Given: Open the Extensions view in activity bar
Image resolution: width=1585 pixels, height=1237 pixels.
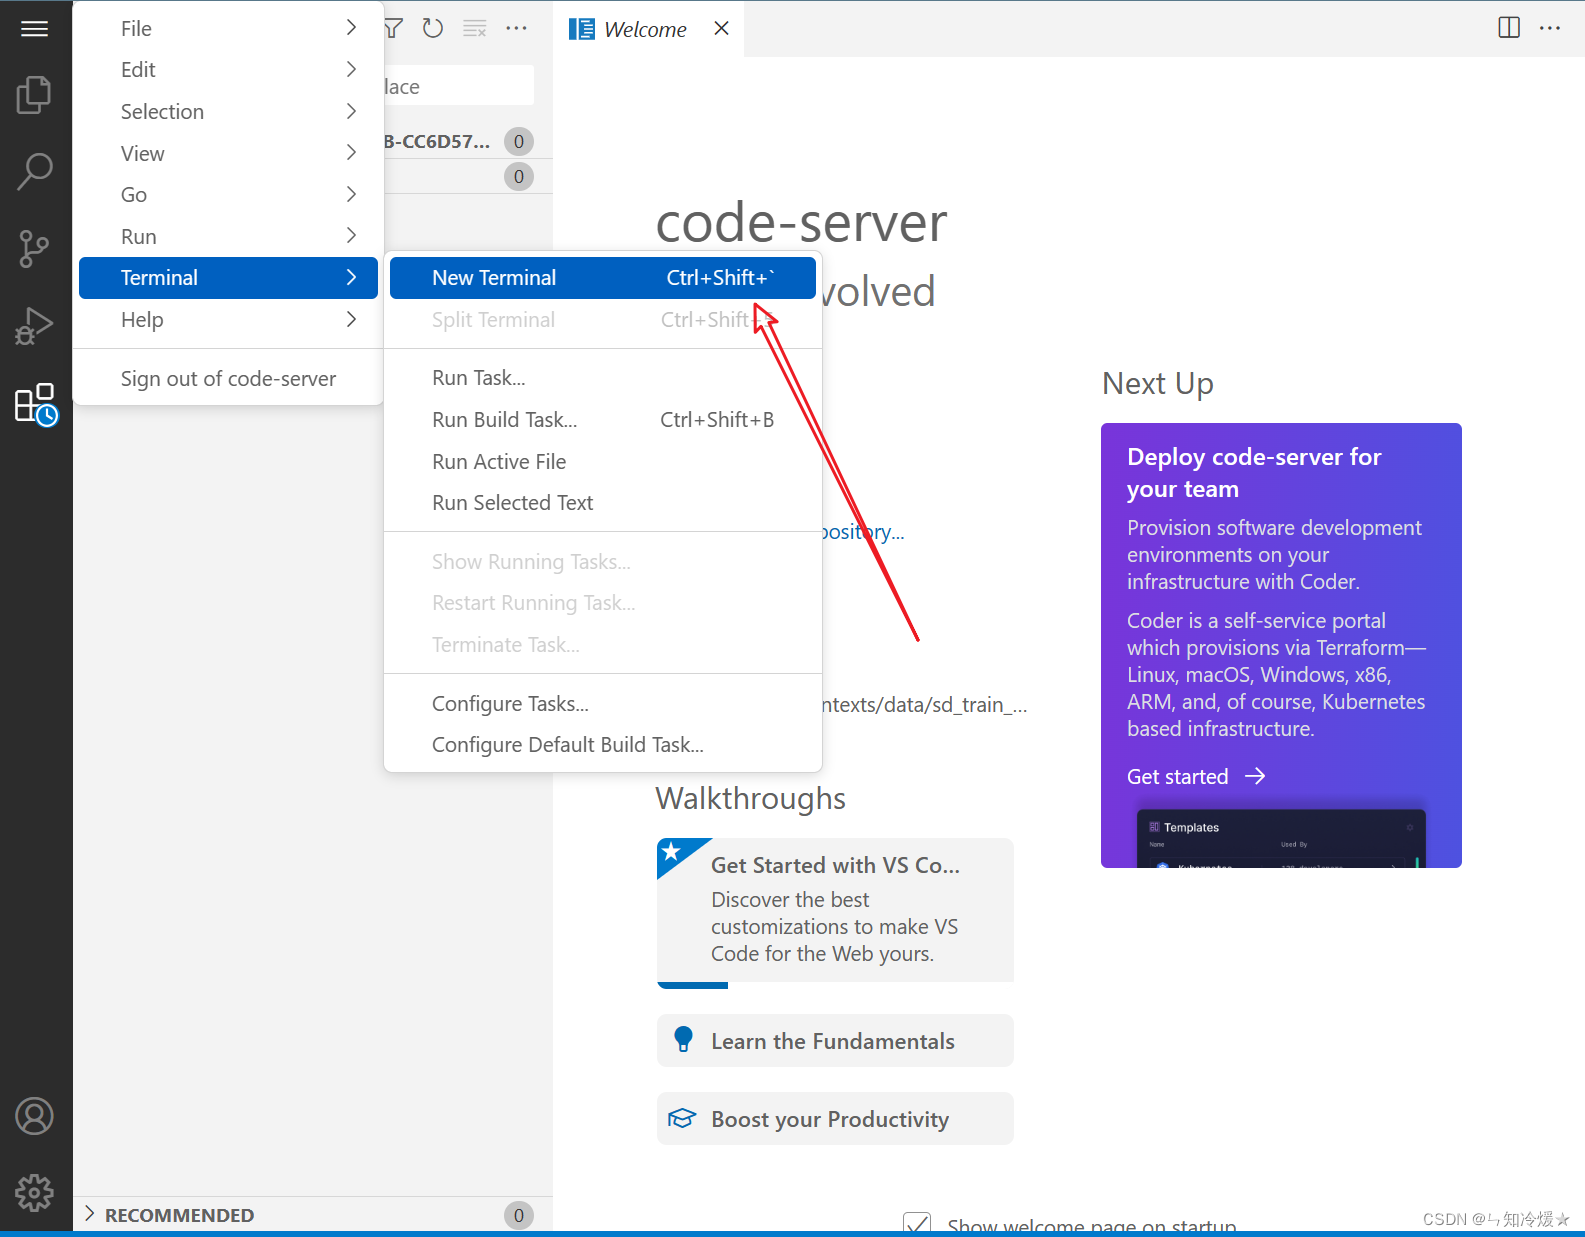Looking at the screenshot, I should click(35, 404).
